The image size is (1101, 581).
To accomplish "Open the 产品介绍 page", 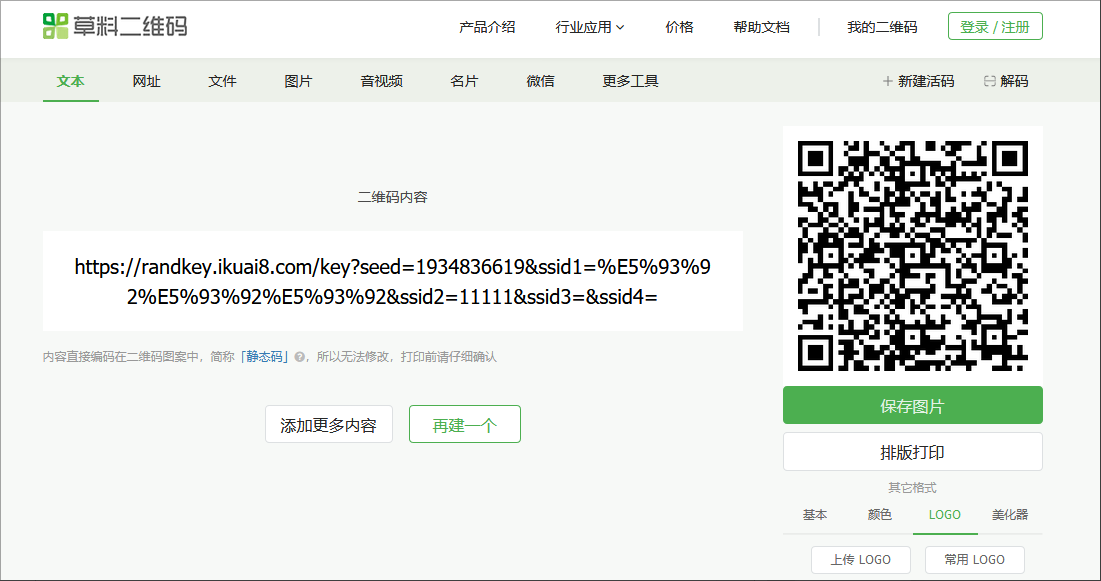I will (487, 27).
